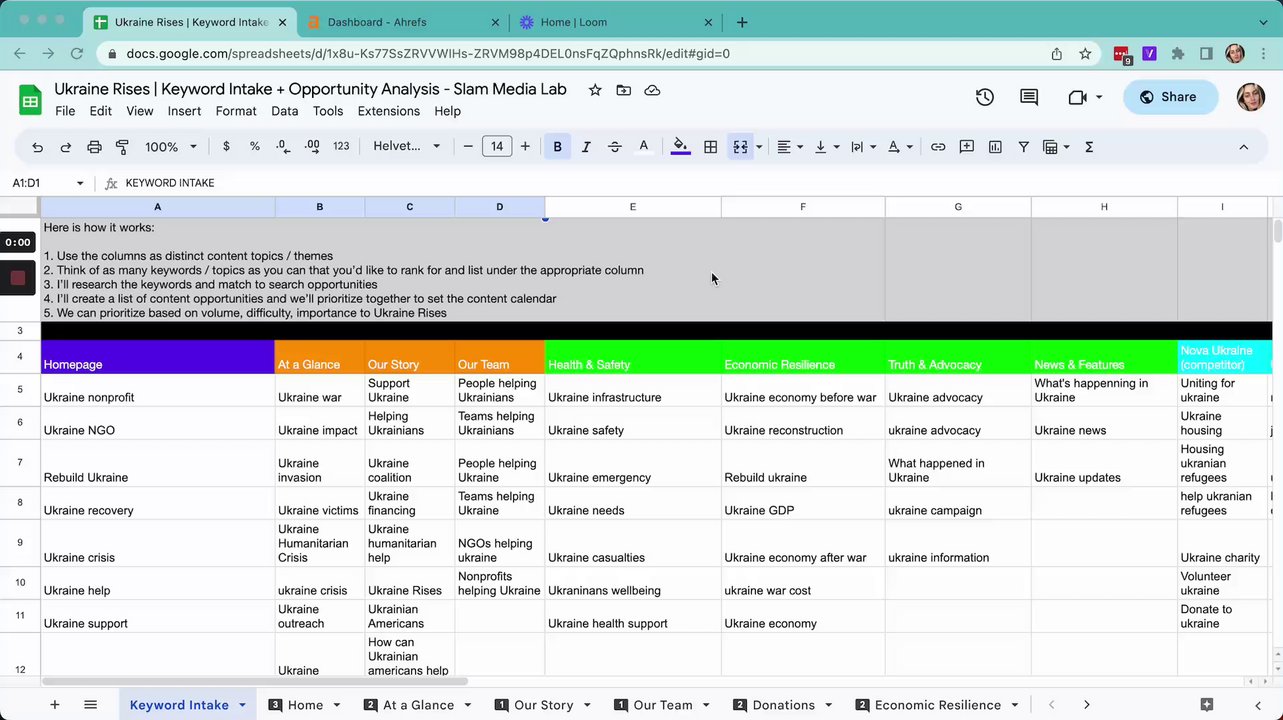Decrease decimal places in the toolbar
Viewport: 1283px width, 720px height.
[283, 146]
